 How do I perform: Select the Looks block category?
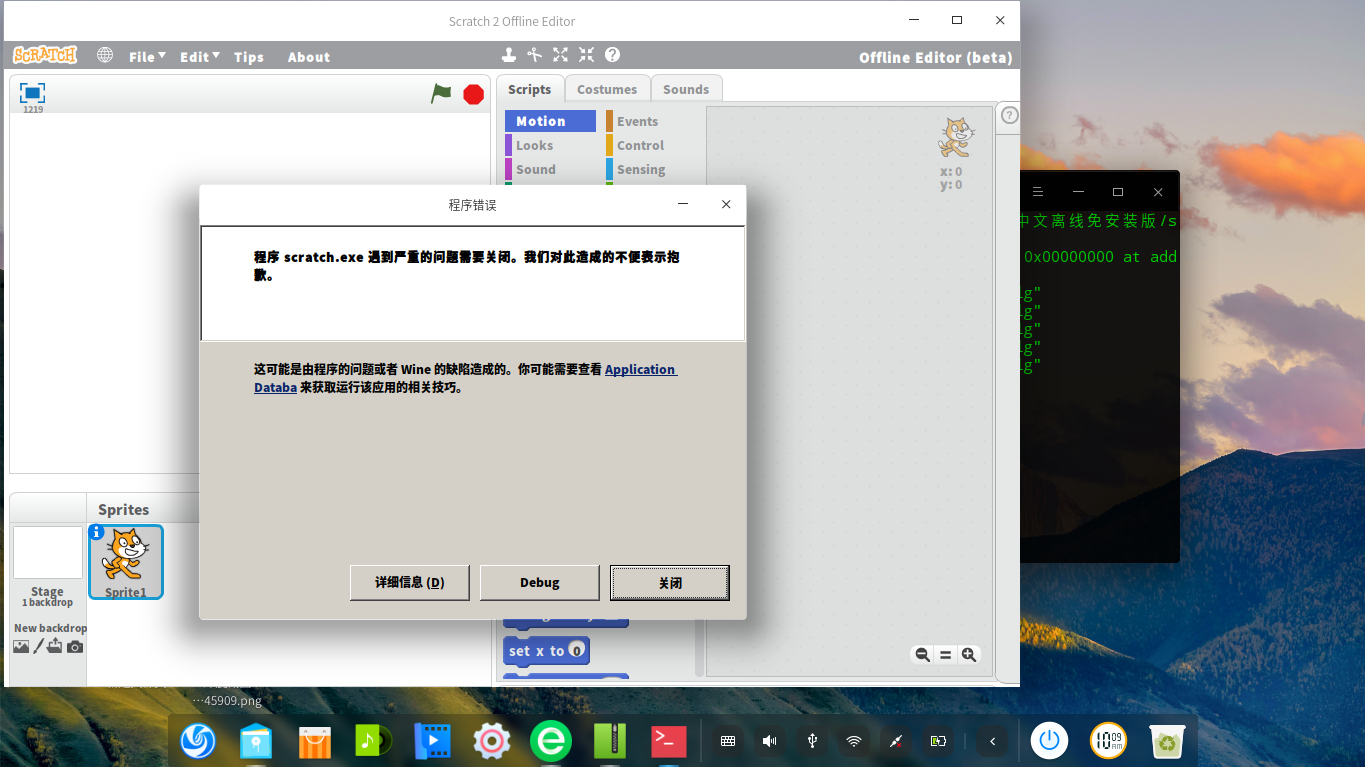[x=550, y=145]
